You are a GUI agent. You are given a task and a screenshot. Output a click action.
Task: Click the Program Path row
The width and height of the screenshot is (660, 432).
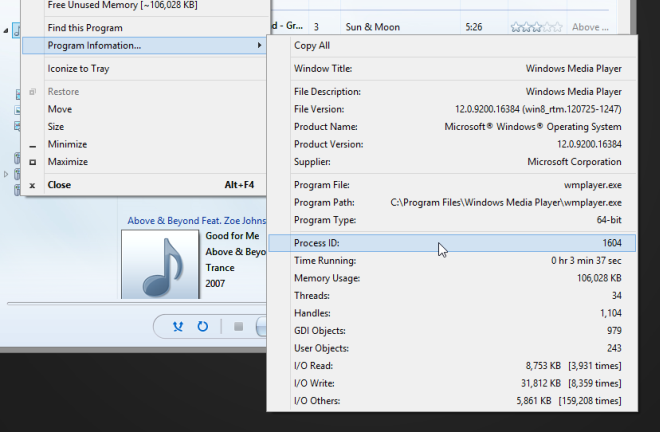(x=452, y=203)
